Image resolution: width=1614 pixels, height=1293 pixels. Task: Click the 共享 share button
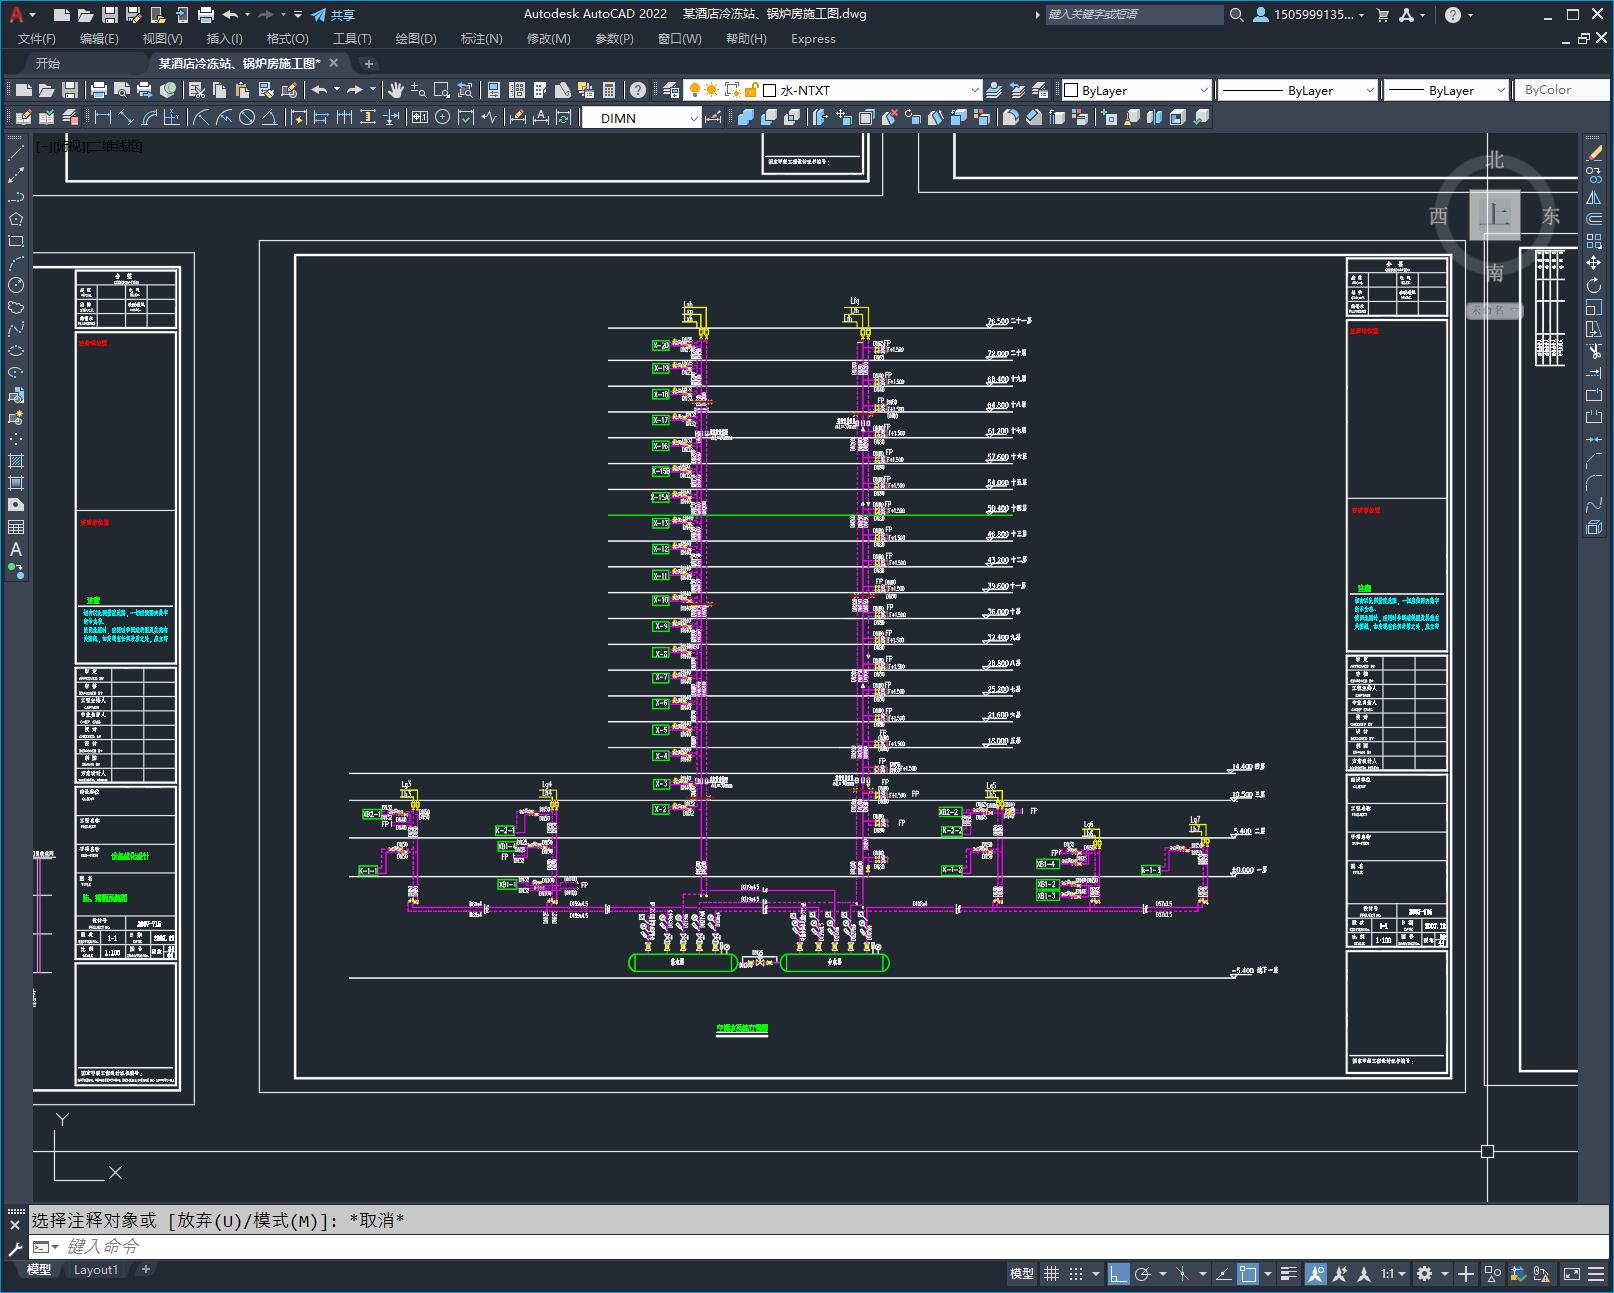pyautogui.click(x=333, y=15)
